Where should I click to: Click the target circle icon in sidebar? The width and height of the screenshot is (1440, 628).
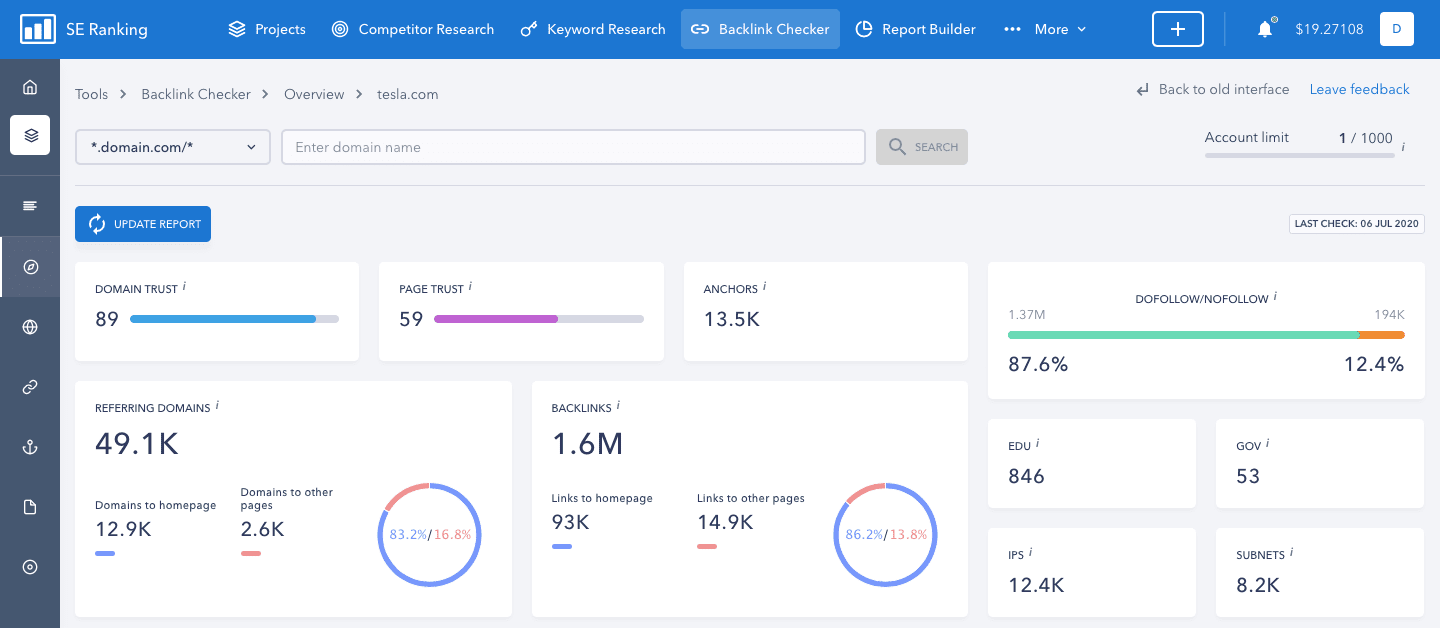[30, 567]
